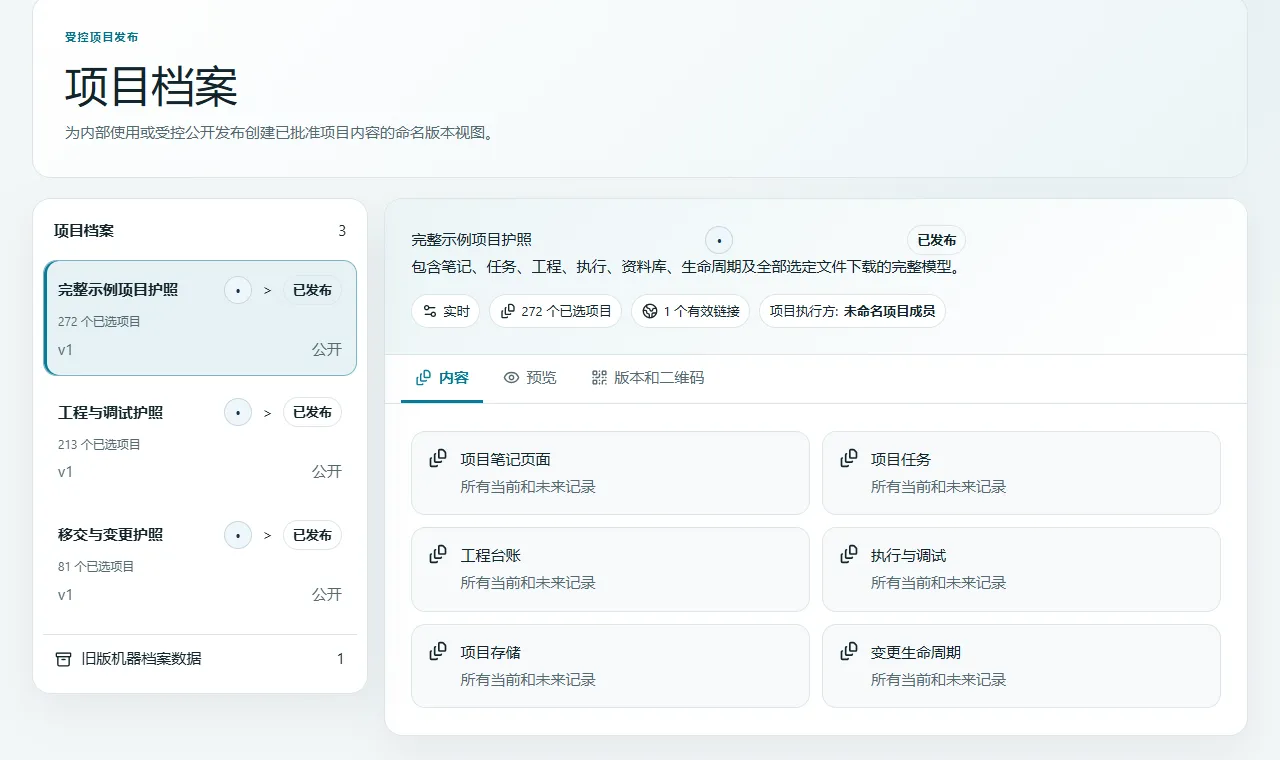Select the 工程与调试护照 archive
1280x760 pixels.
[x=200, y=441]
